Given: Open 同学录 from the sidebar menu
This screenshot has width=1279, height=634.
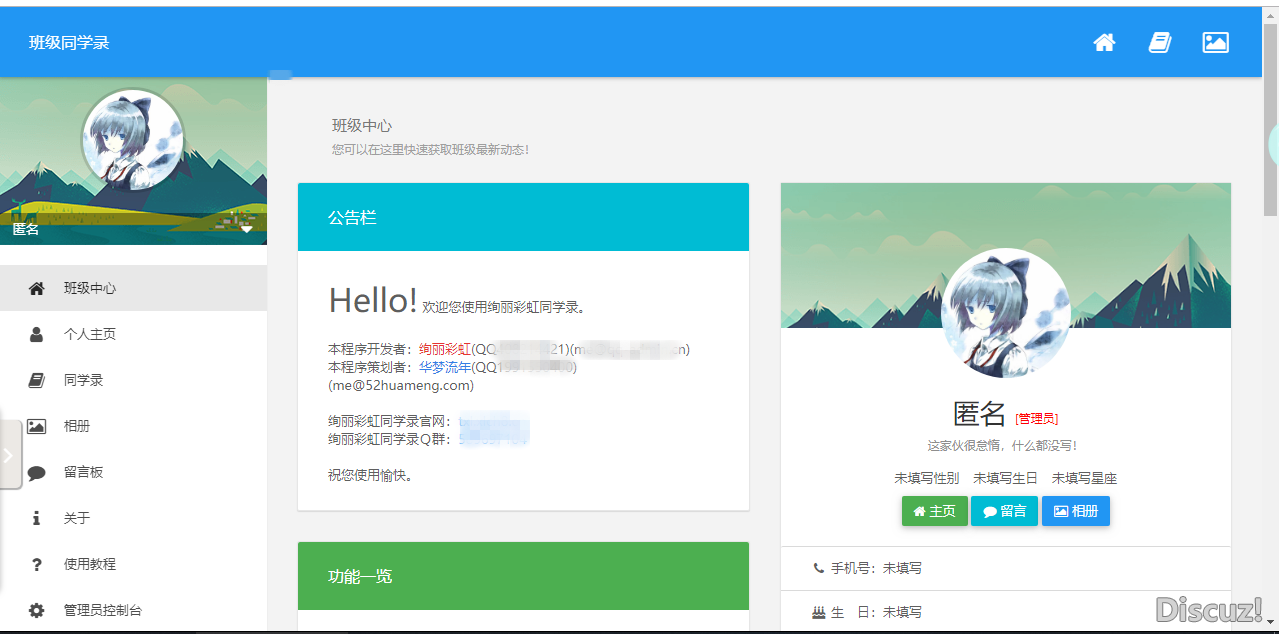Looking at the screenshot, I should 83,380.
